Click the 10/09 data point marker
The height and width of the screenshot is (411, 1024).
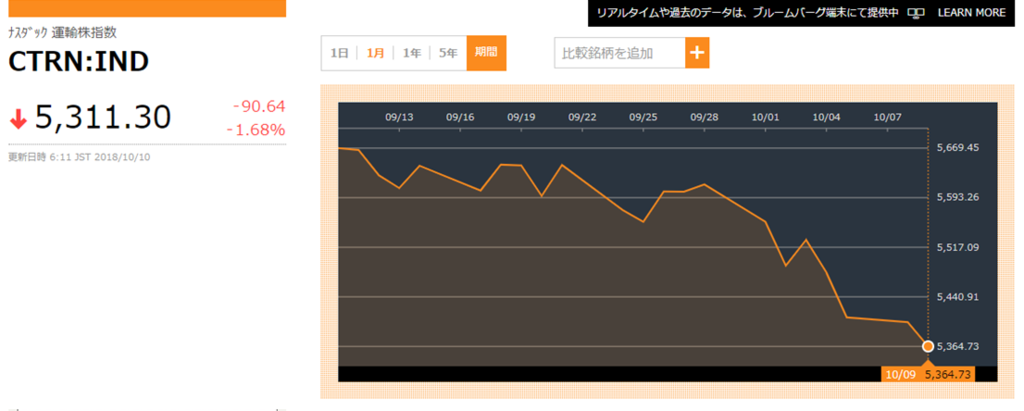(x=927, y=346)
